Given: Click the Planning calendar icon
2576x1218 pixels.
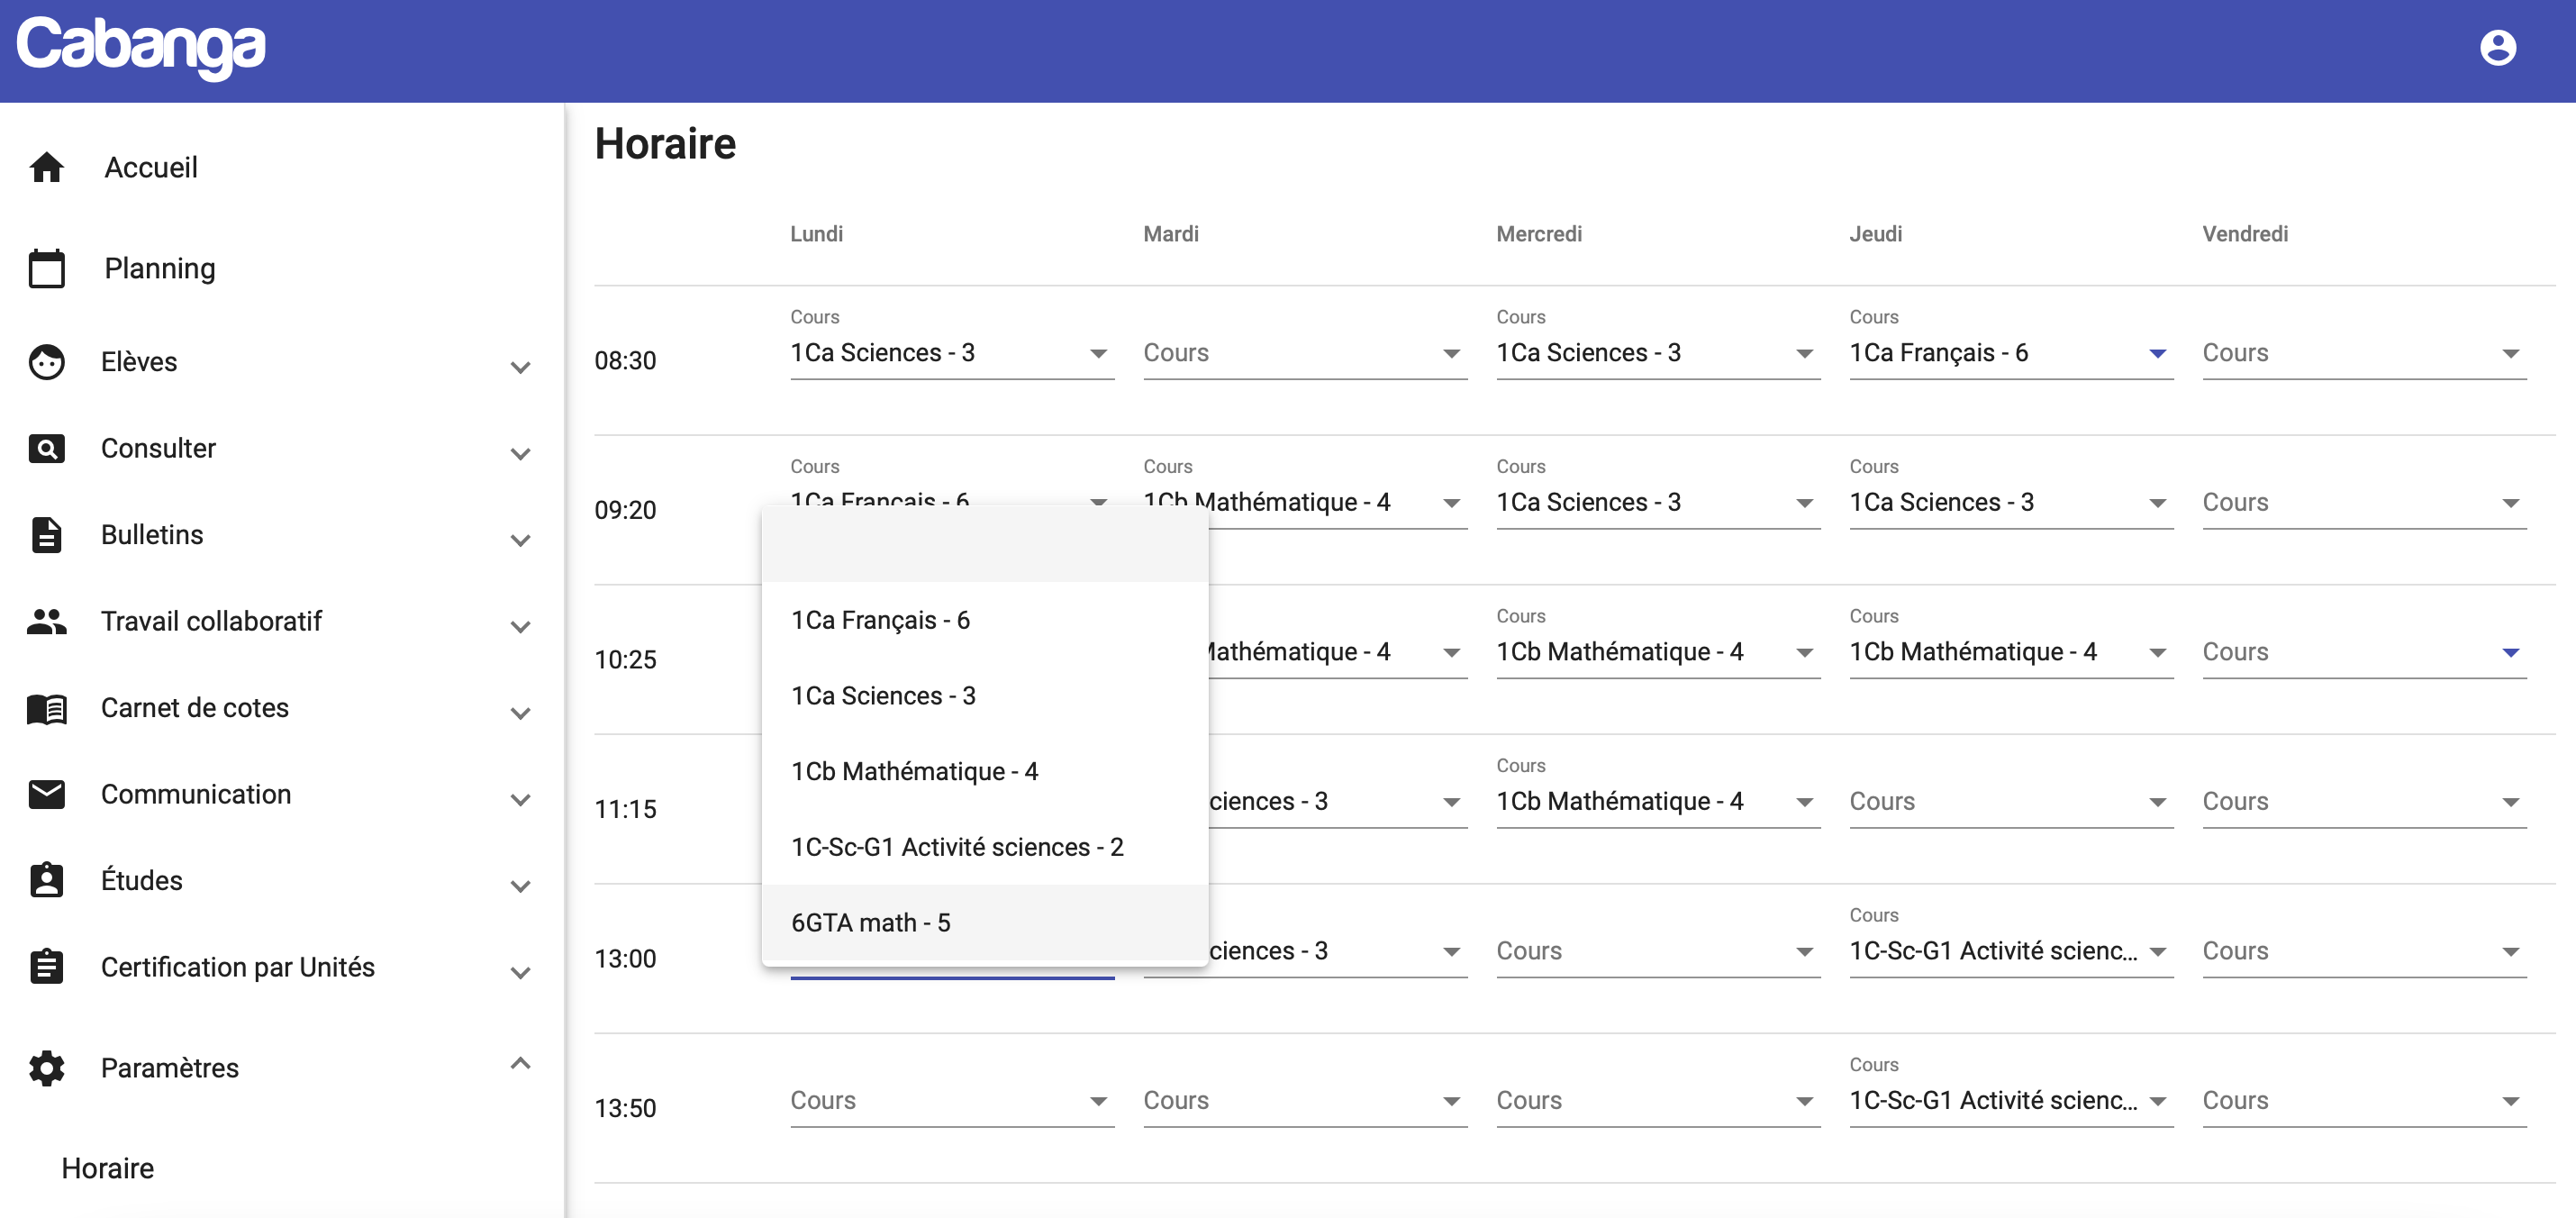Looking at the screenshot, I should pos(46,268).
